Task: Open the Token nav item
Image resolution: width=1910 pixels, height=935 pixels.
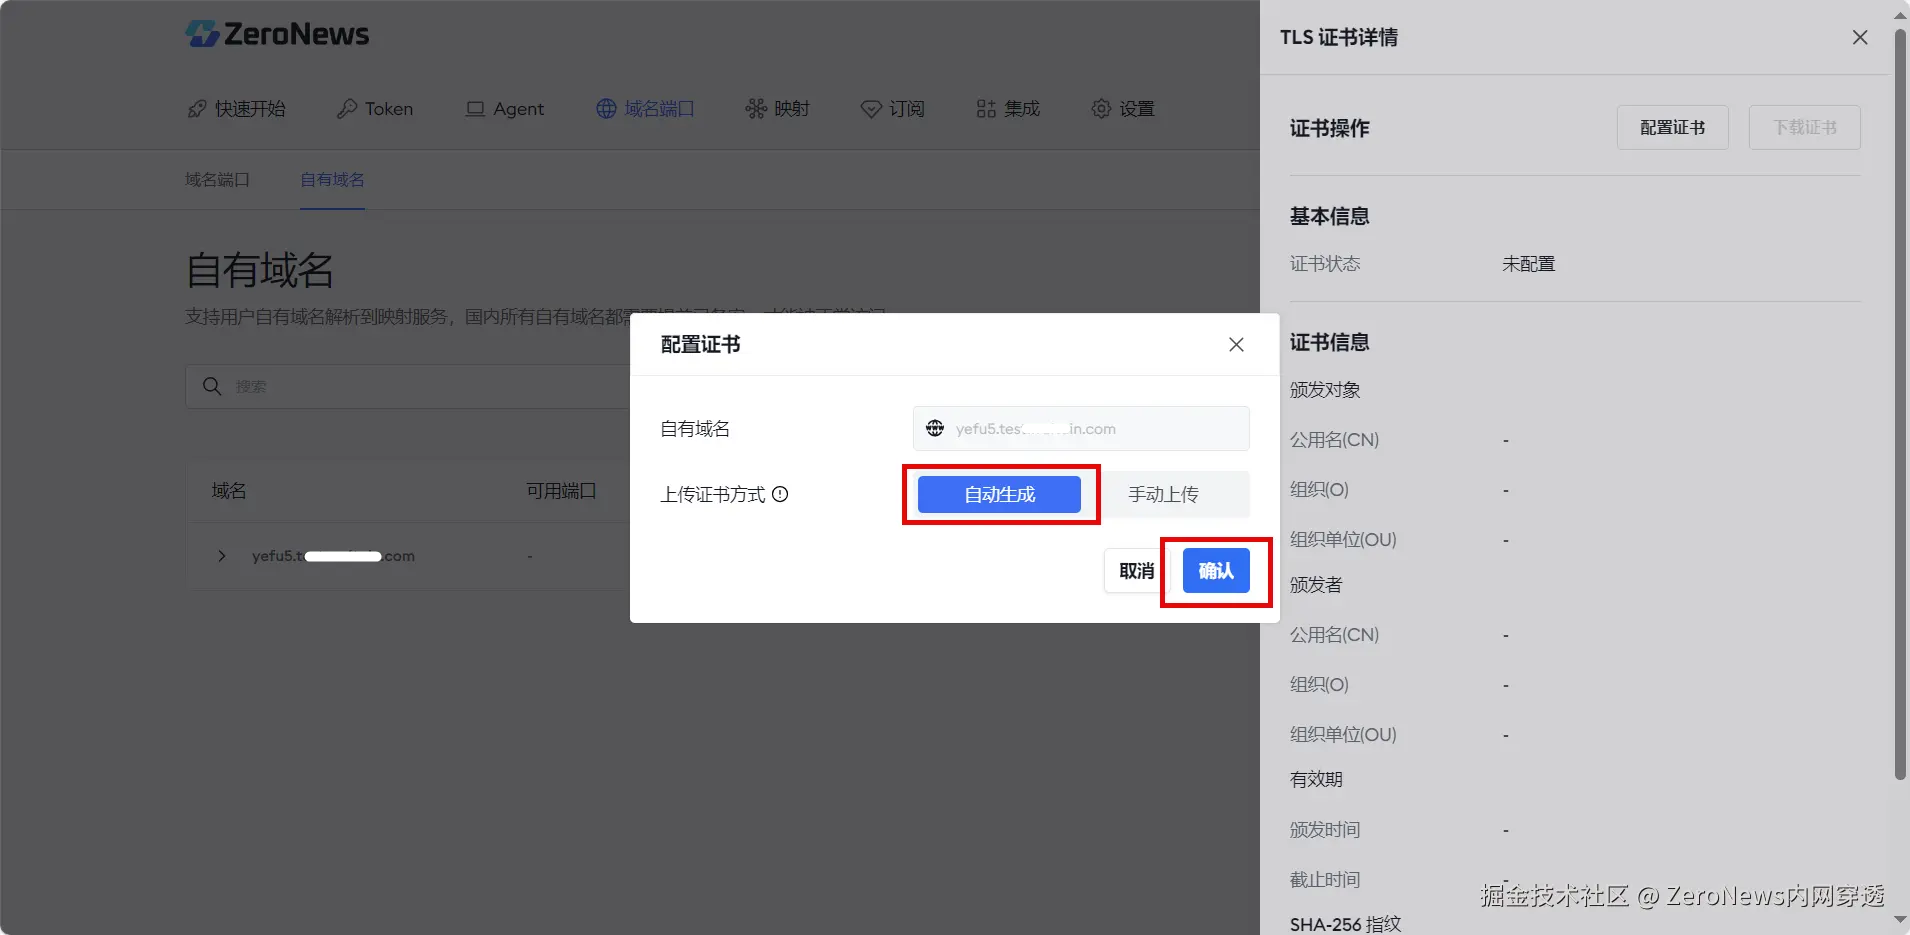Action: 375,109
